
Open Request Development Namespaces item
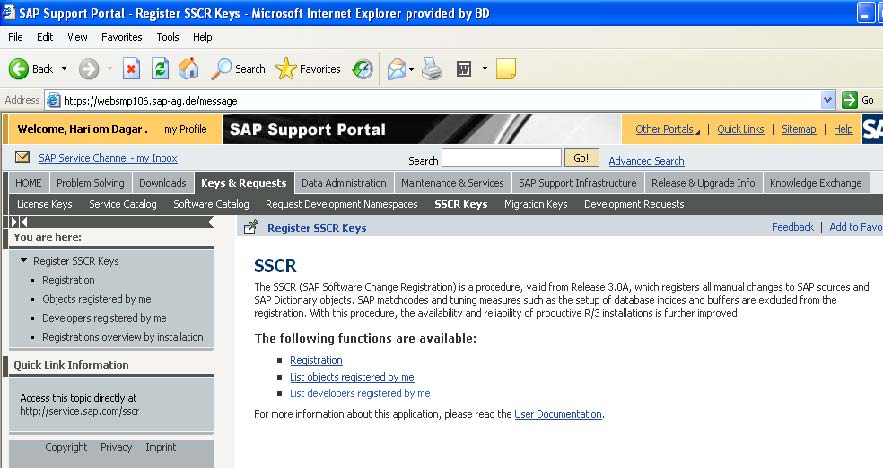[342, 204]
